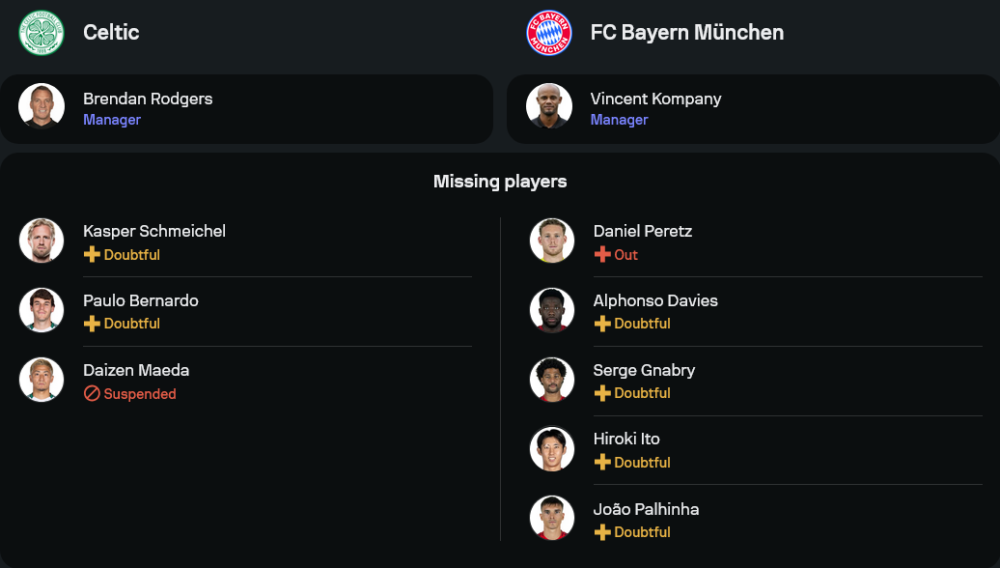Click the FC Bayern München crest icon
This screenshot has width=1000, height=568.
(549, 32)
